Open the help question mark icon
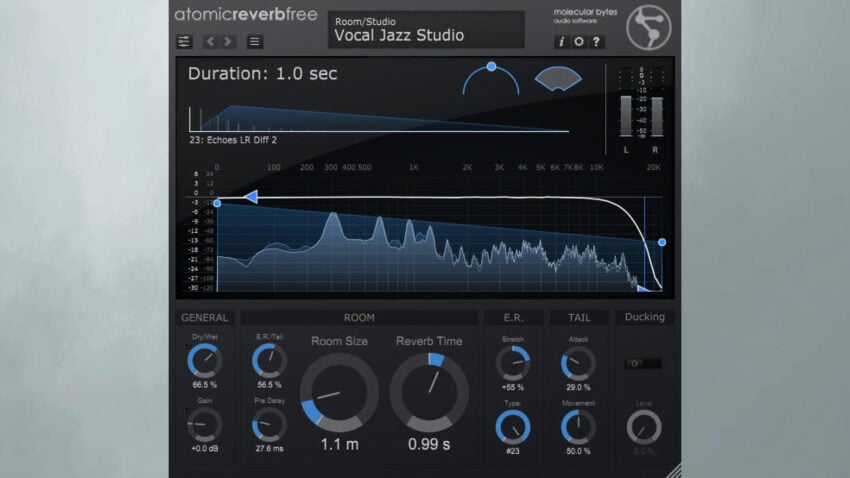Screen dimensions: 850x478 click(x=596, y=42)
